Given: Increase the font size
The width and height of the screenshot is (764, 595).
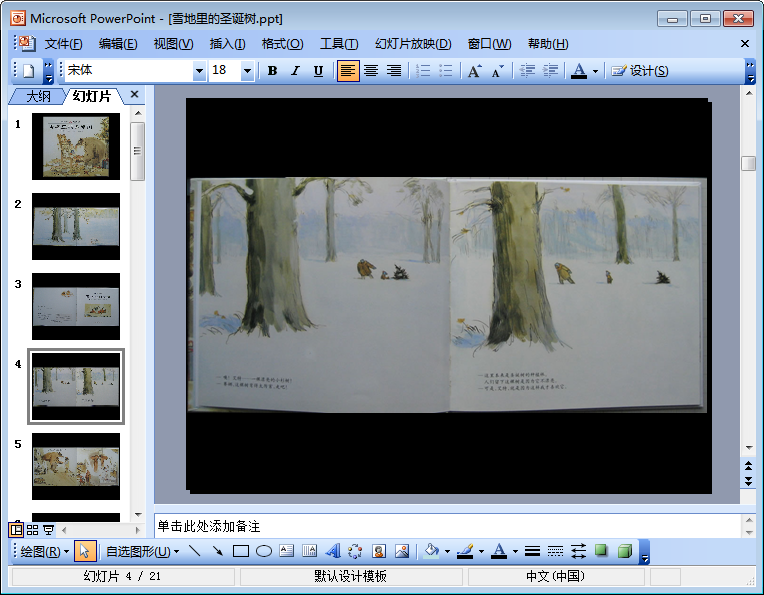Looking at the screenshot, I should coord(475,71).
